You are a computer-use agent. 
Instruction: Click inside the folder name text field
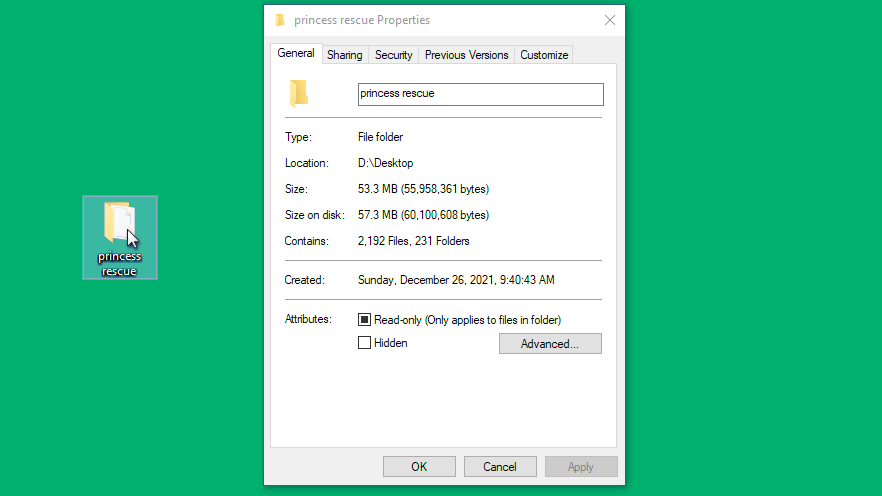click(x=480, y=94)
